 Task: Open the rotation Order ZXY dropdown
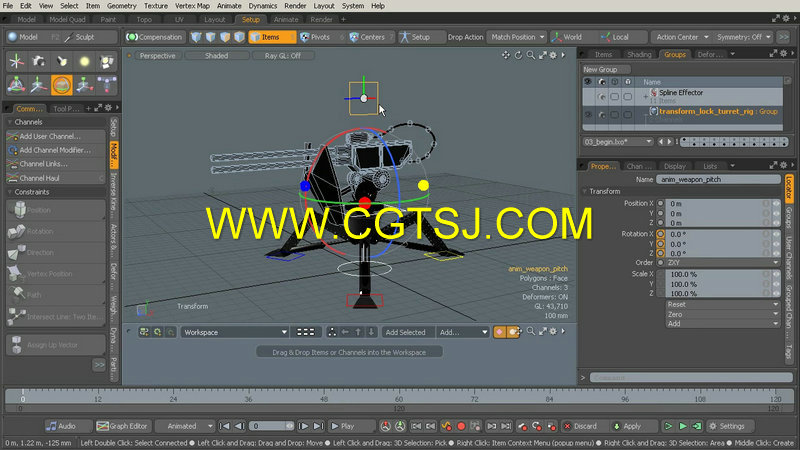pyautogui.click(x=723, y=263)
